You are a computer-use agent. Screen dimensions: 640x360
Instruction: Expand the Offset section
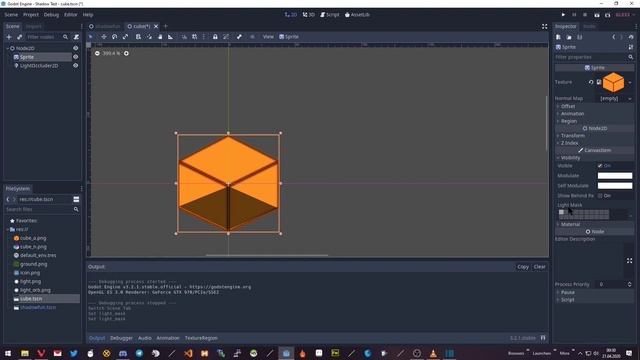pos(568,106)
